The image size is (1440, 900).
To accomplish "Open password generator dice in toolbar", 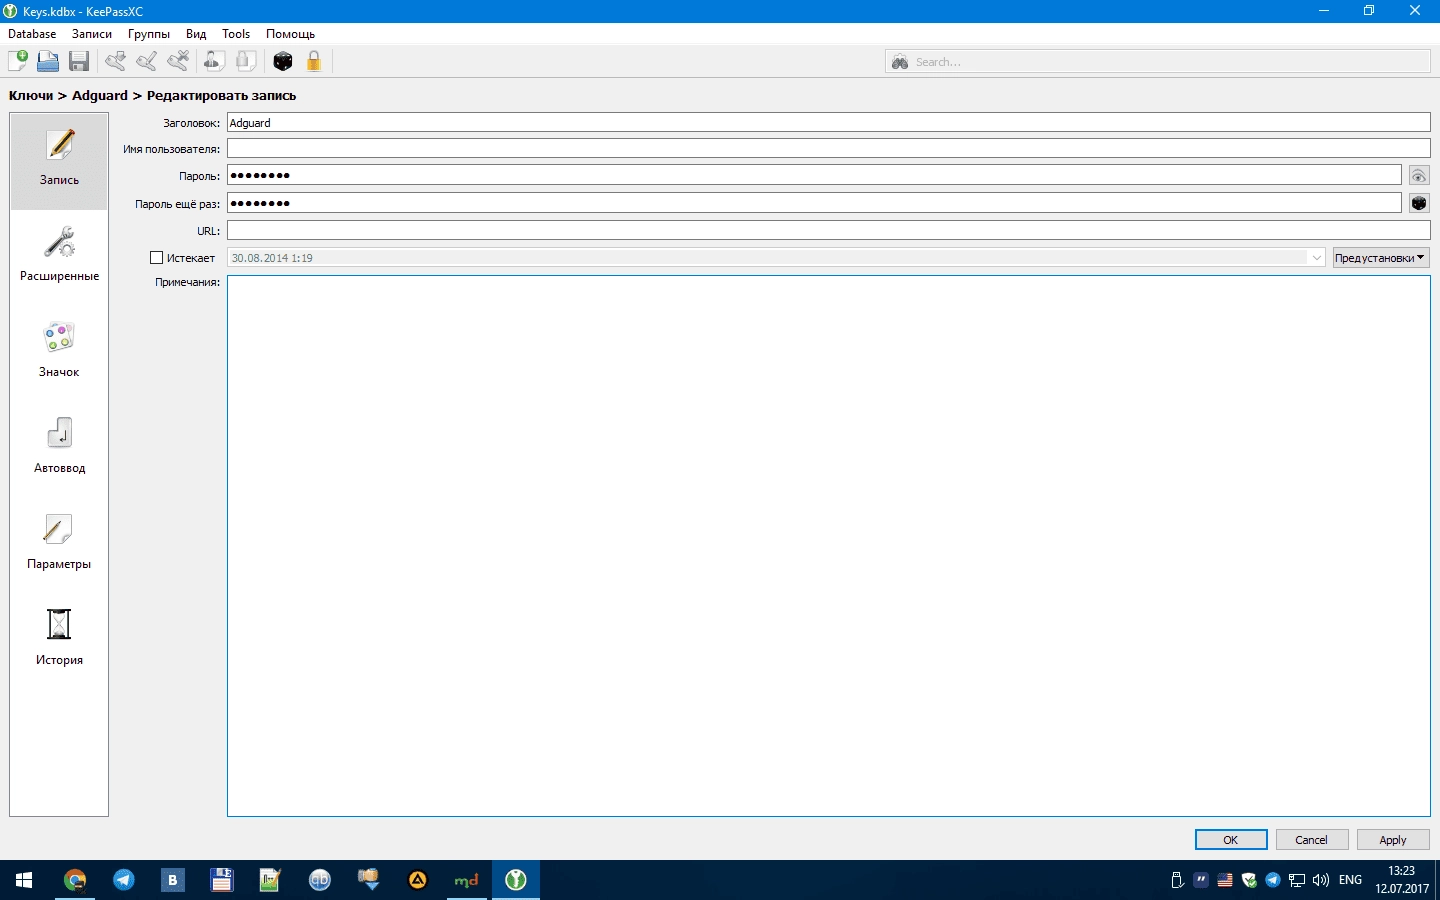I will click(x=283, y=61).
